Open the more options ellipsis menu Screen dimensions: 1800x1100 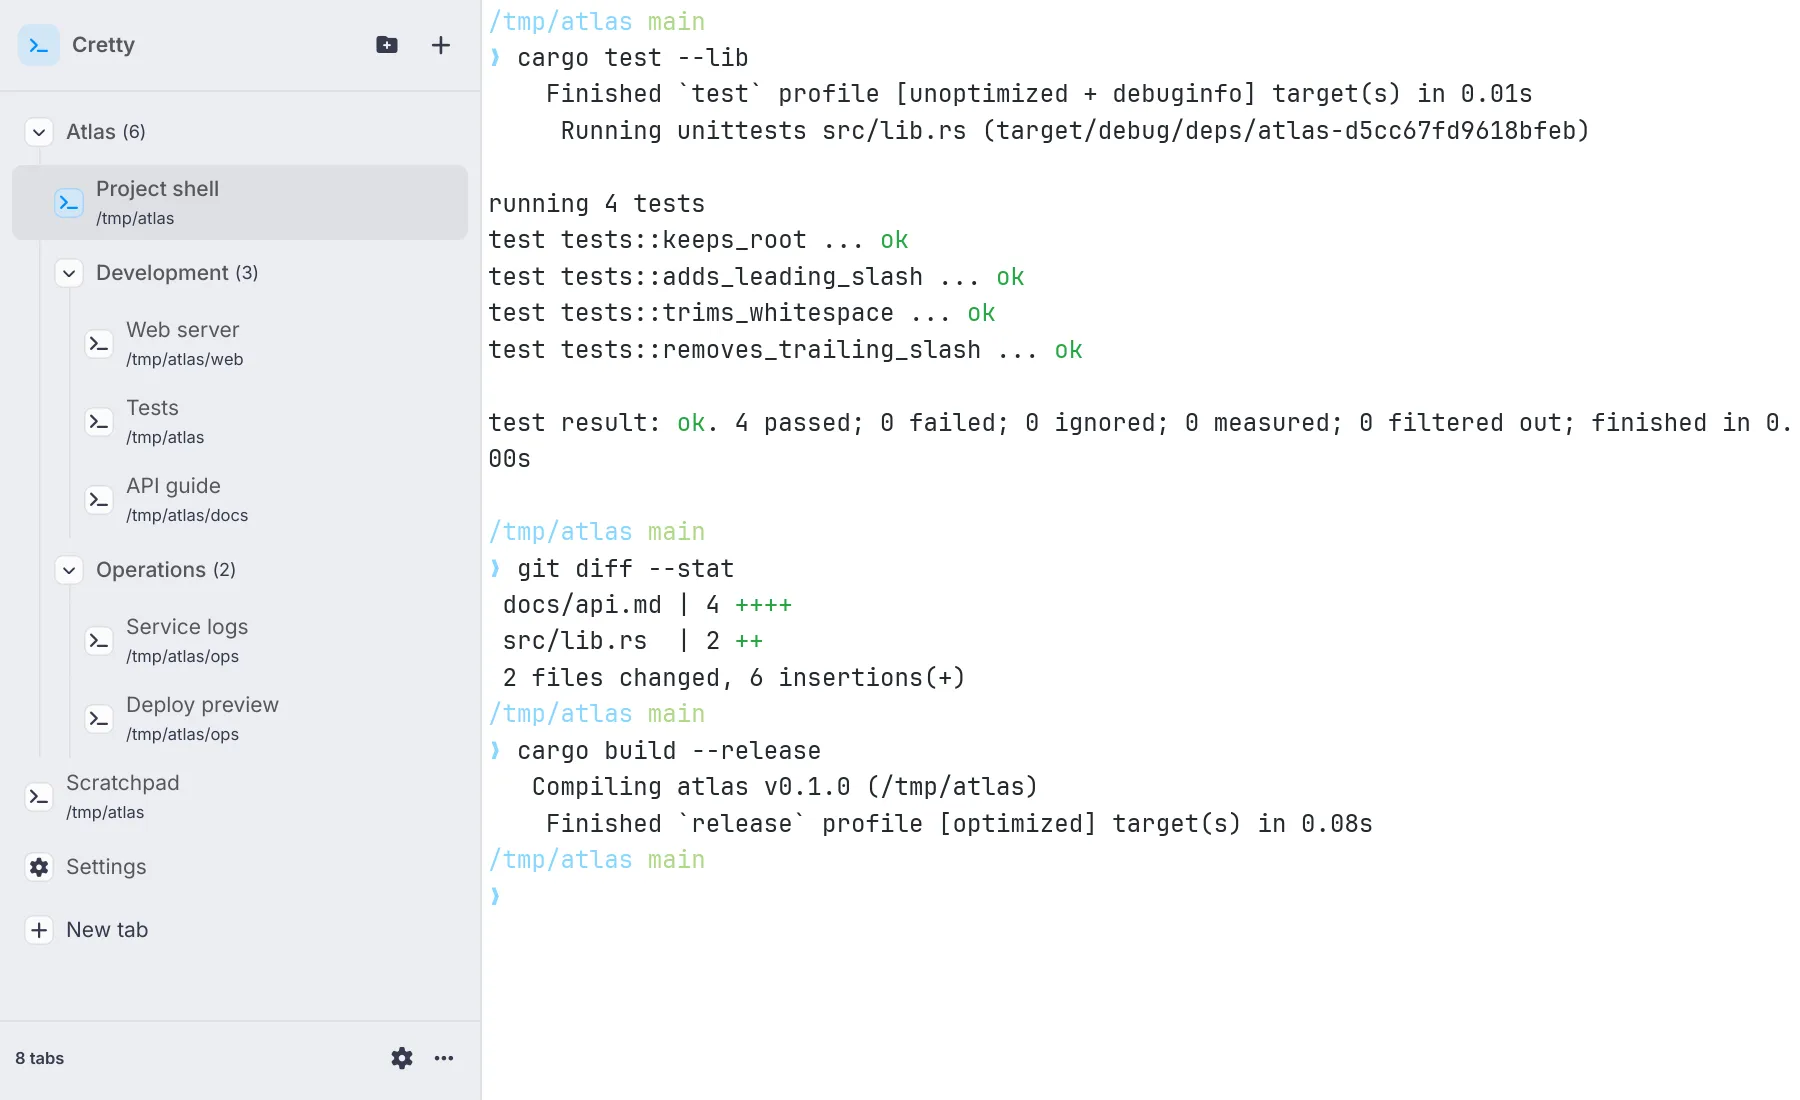444,1058
